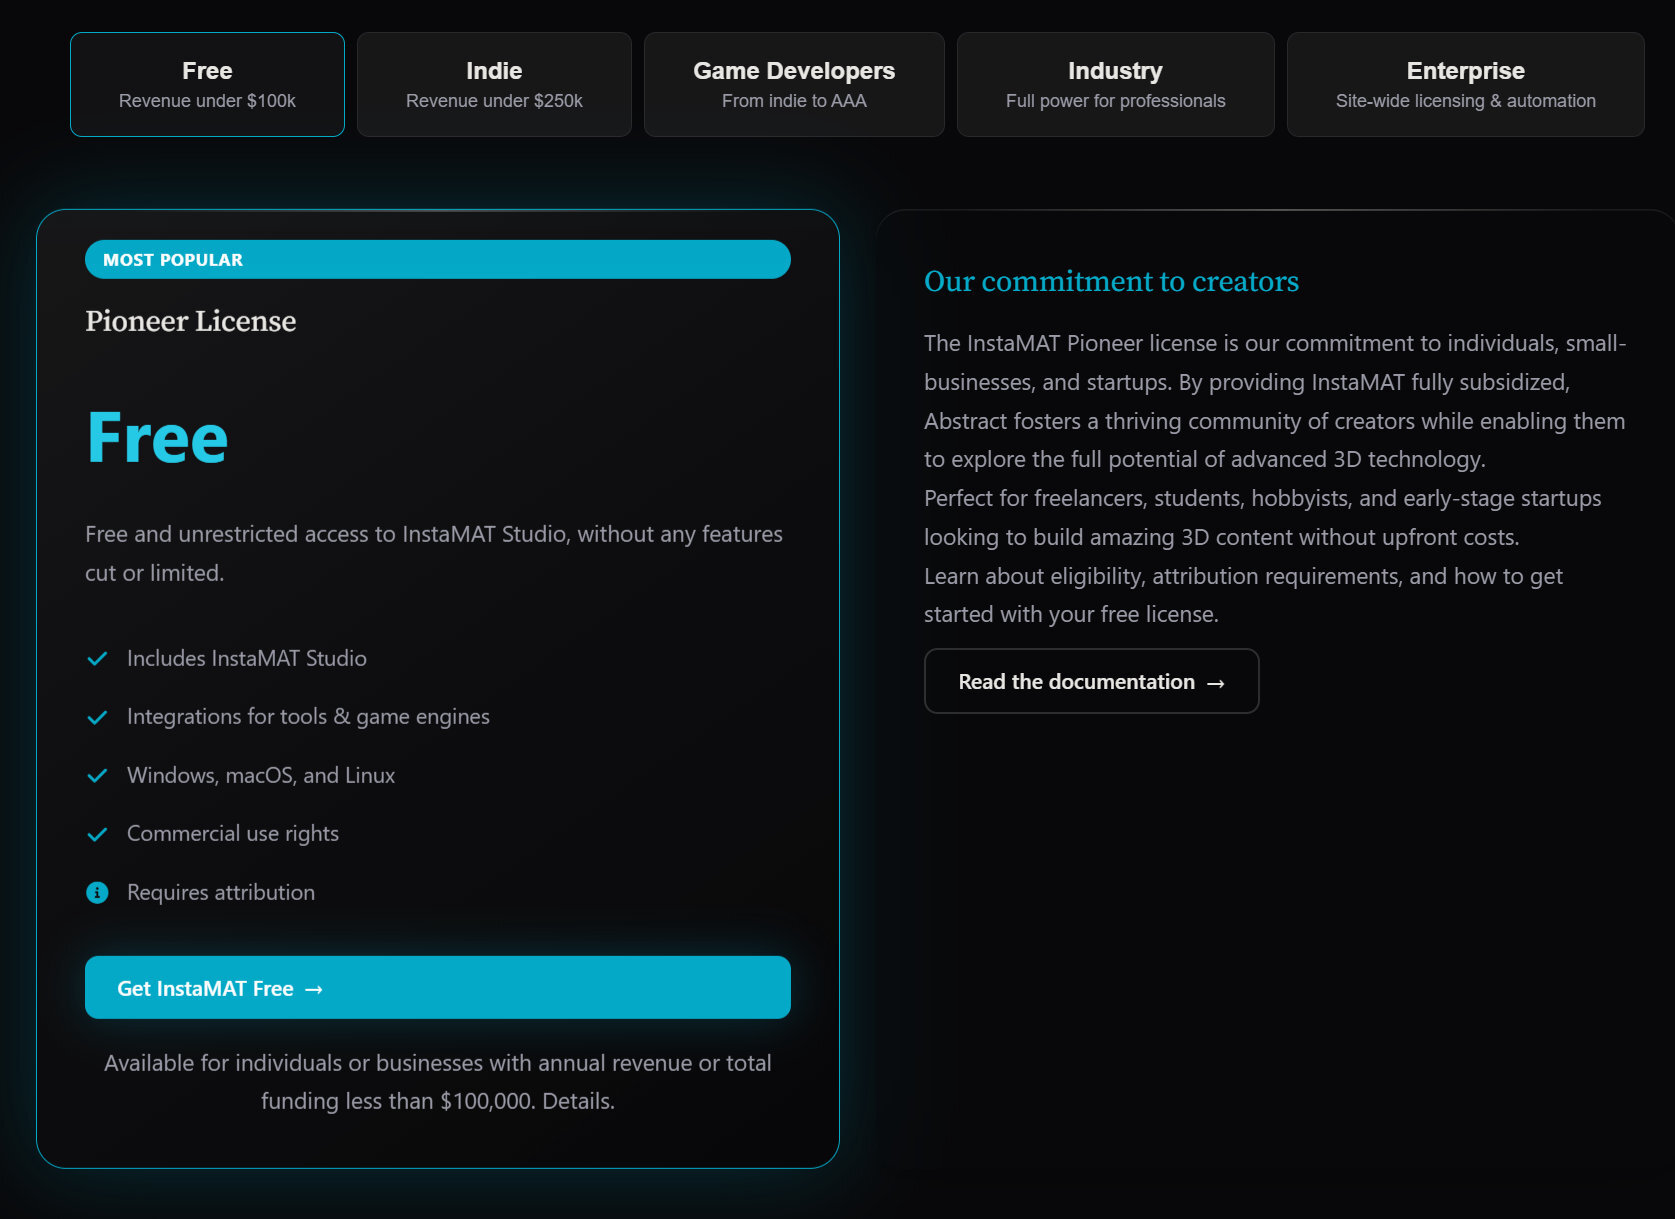
Task: Click the arrow on Read the documentation
Action: [1216, 683]
